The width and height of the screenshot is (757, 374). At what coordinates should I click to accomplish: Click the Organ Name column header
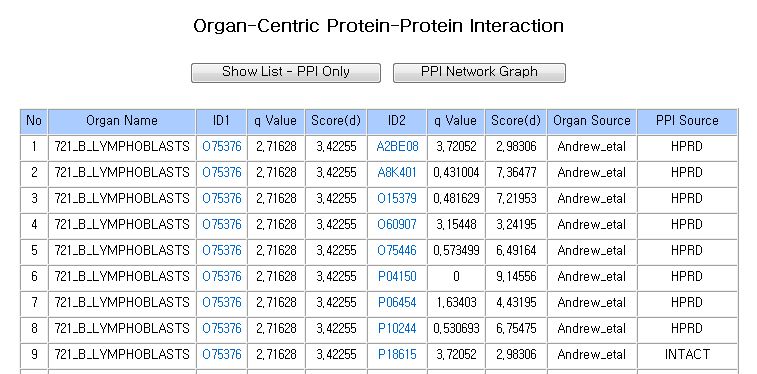122,121
